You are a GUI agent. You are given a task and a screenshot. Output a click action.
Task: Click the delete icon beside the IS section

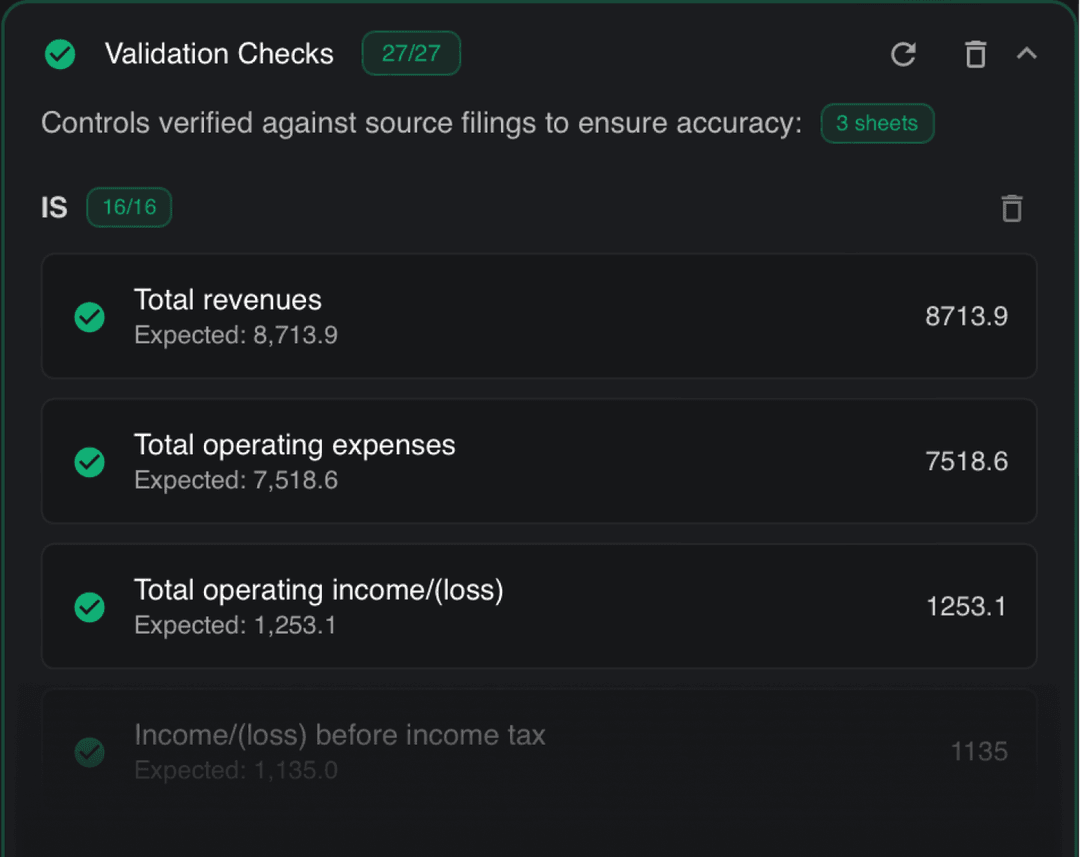tap(1011, 208)
